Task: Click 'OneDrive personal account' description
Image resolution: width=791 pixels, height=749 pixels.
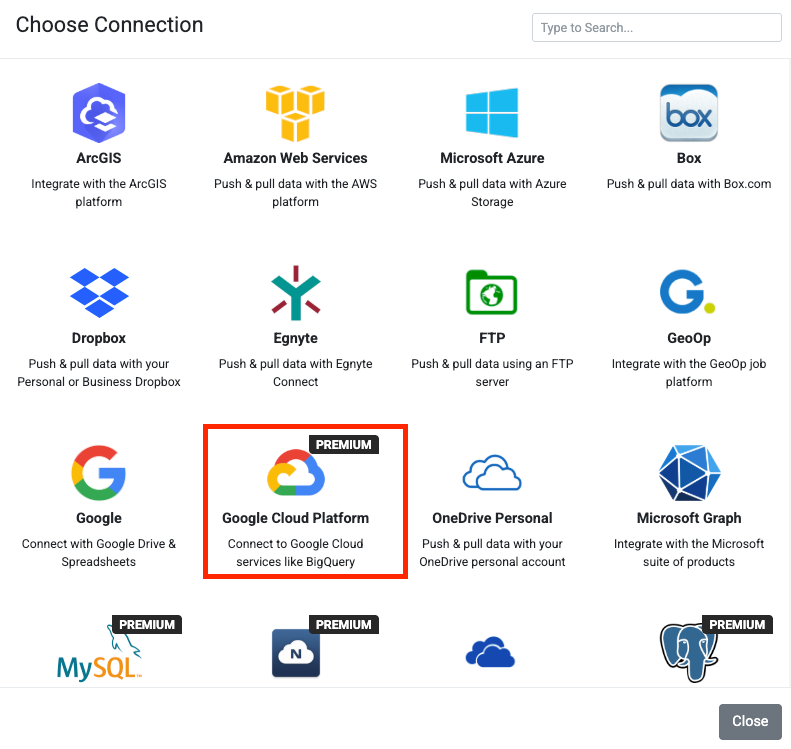Action: tap(492, 562)
